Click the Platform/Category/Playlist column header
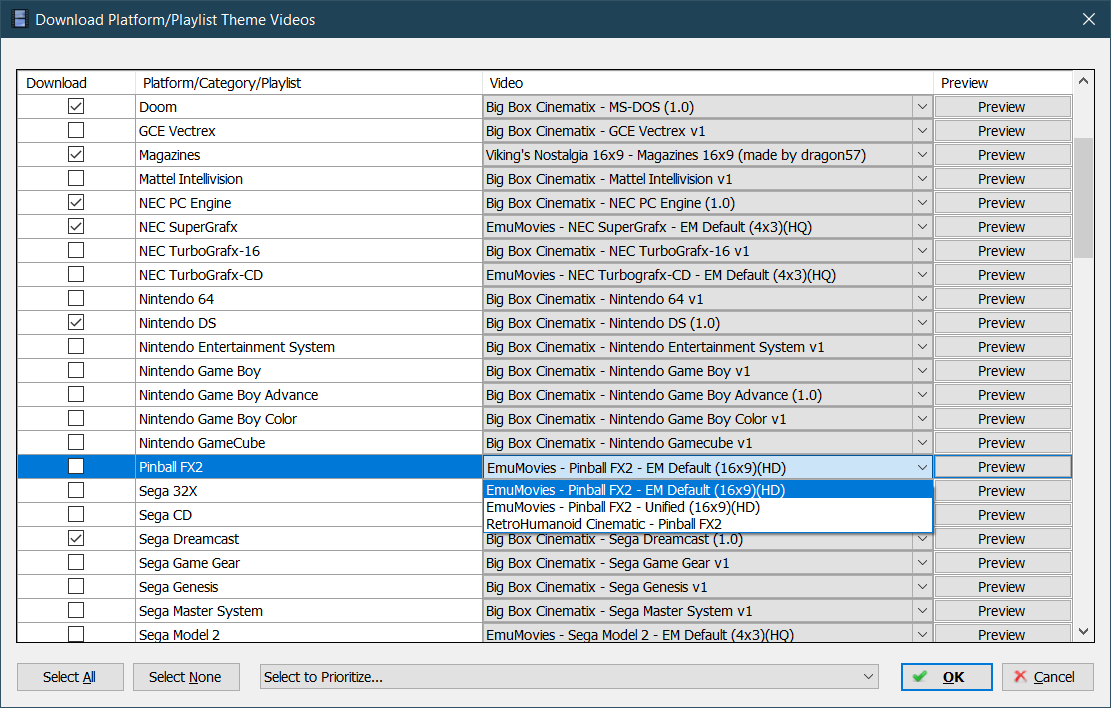Image resolution: width=1111 pixels, height=708 pixels. pos(309,83)
